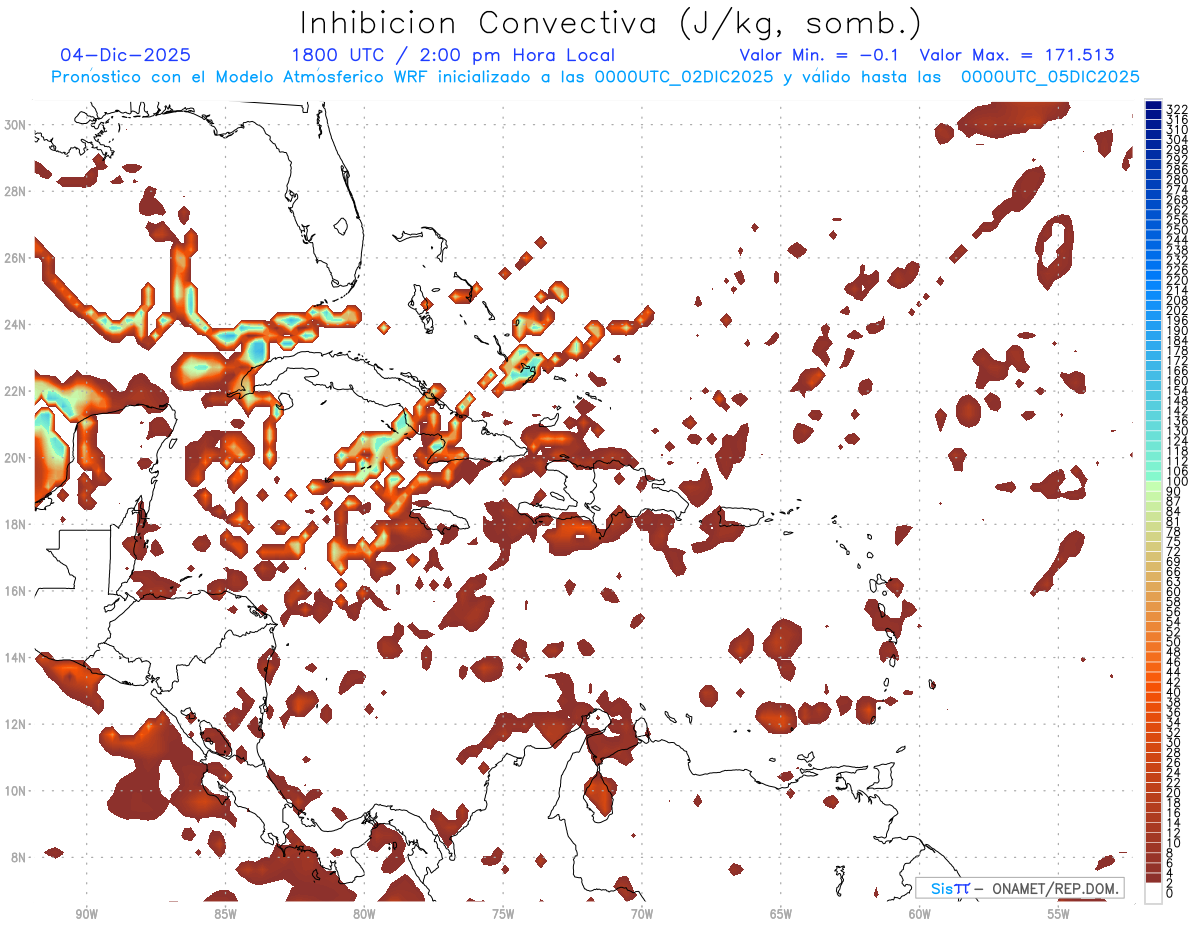The image size is (1200, 927).
Task: Click the '85W' longitude label
Action: point(225,913)
